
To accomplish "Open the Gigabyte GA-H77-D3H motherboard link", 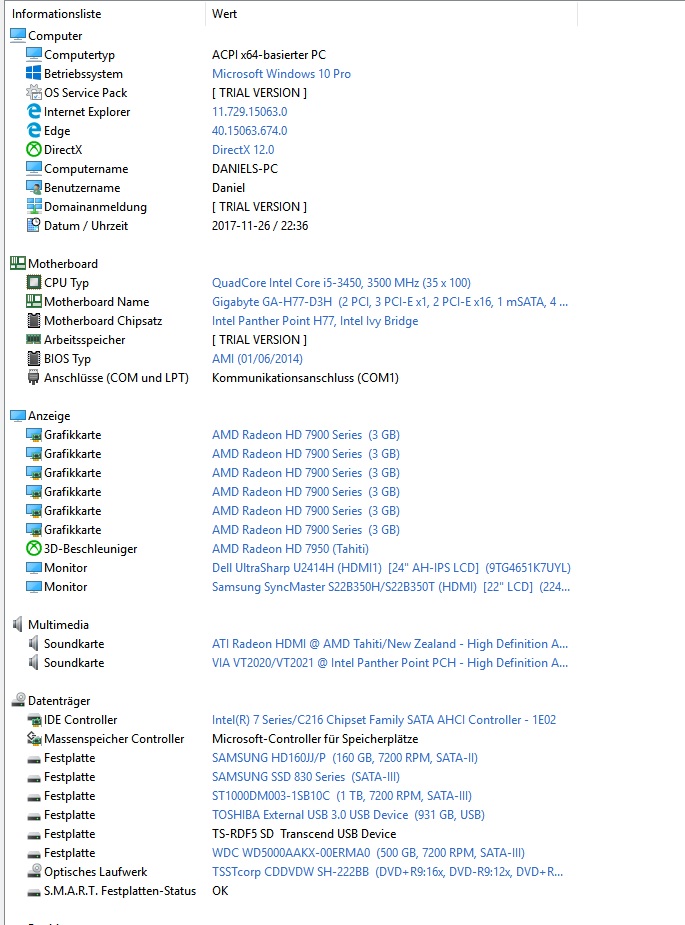I will (389, 301).
